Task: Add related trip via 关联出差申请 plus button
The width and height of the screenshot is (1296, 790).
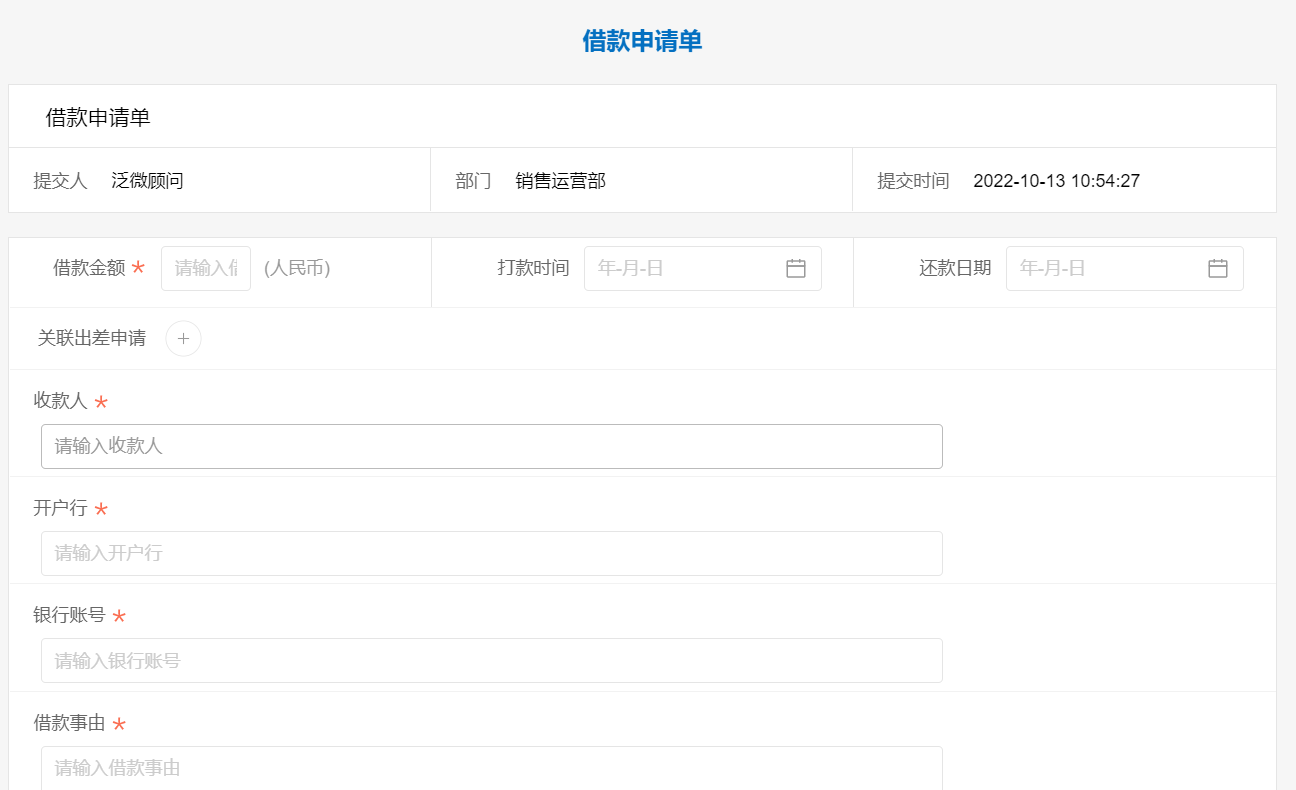Action: click(183, 338)
